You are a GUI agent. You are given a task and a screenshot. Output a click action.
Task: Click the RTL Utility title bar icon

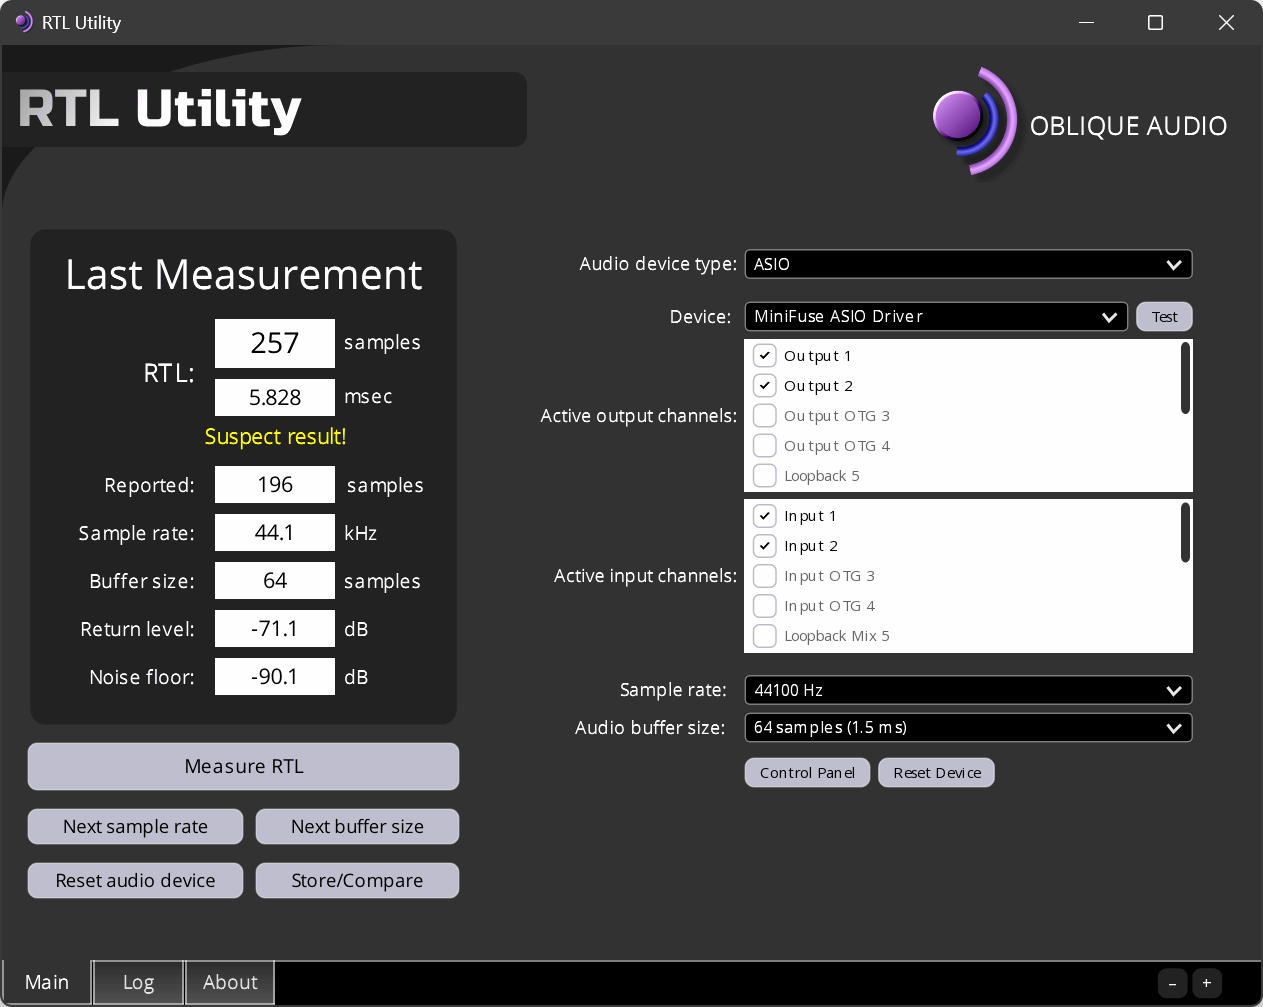23,22
